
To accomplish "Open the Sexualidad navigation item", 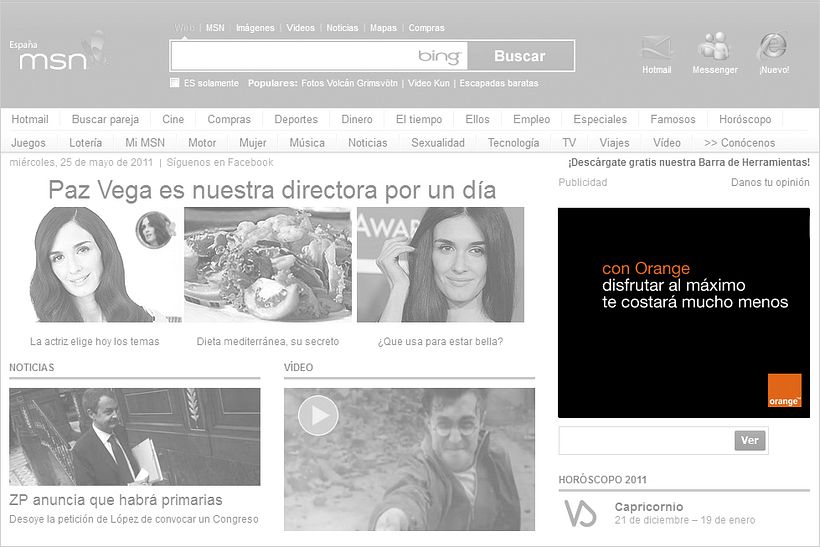I will click(438, 143).
